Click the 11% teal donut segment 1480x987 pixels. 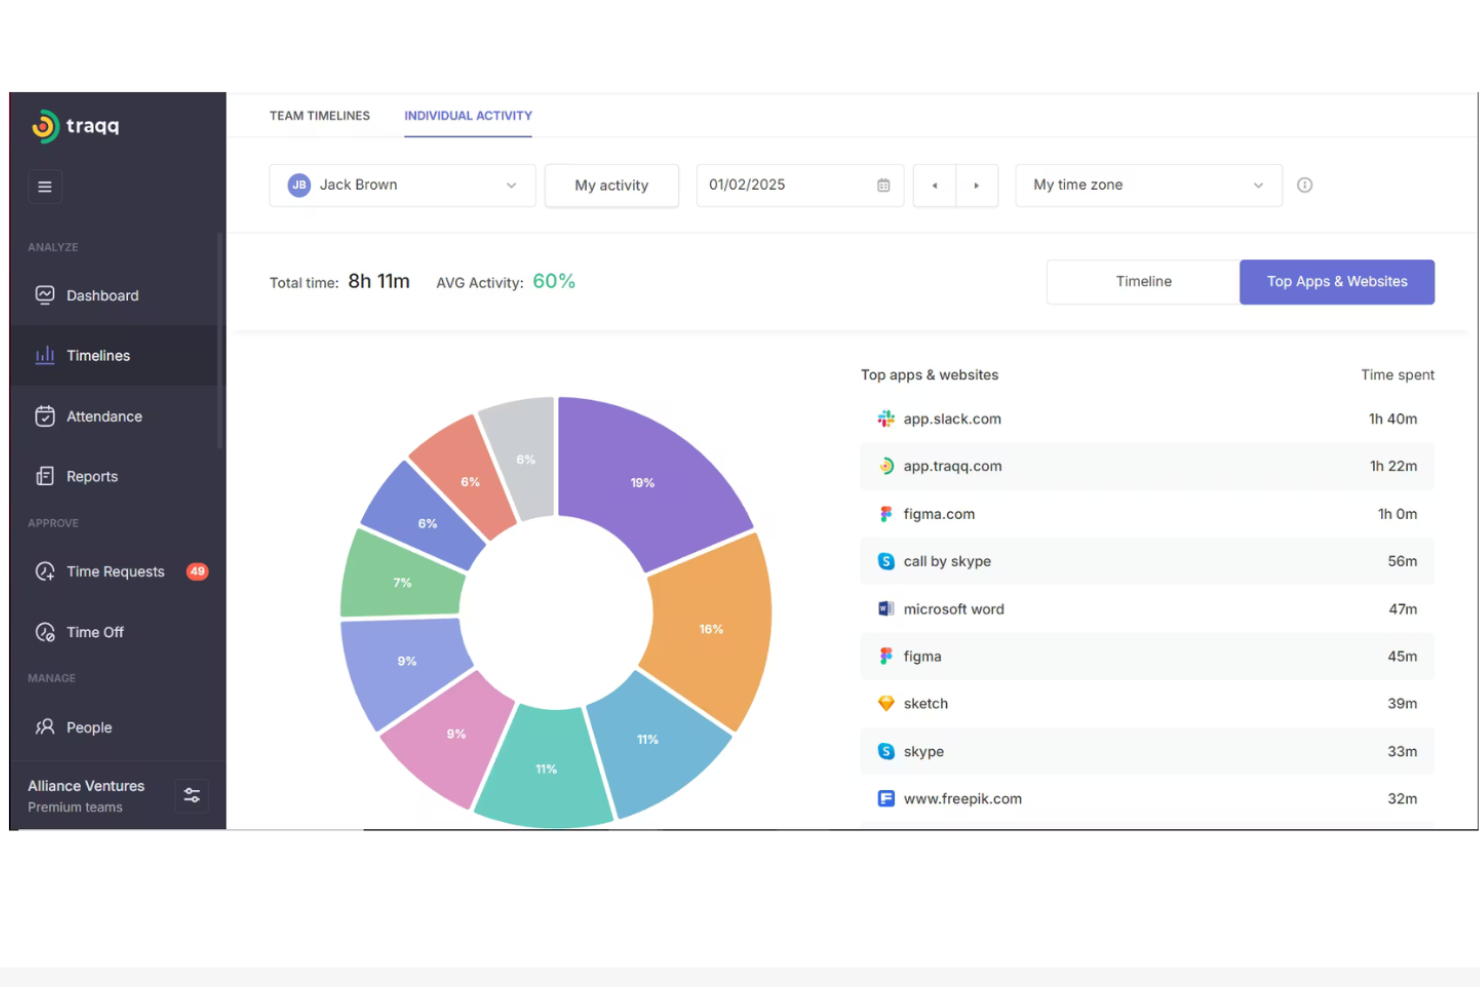[x=545, y=769]
